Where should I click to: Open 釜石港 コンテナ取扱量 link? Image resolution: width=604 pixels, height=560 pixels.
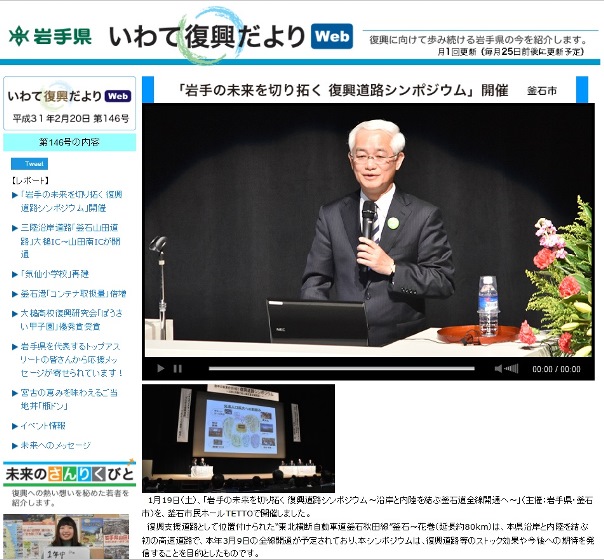point(73,293)
